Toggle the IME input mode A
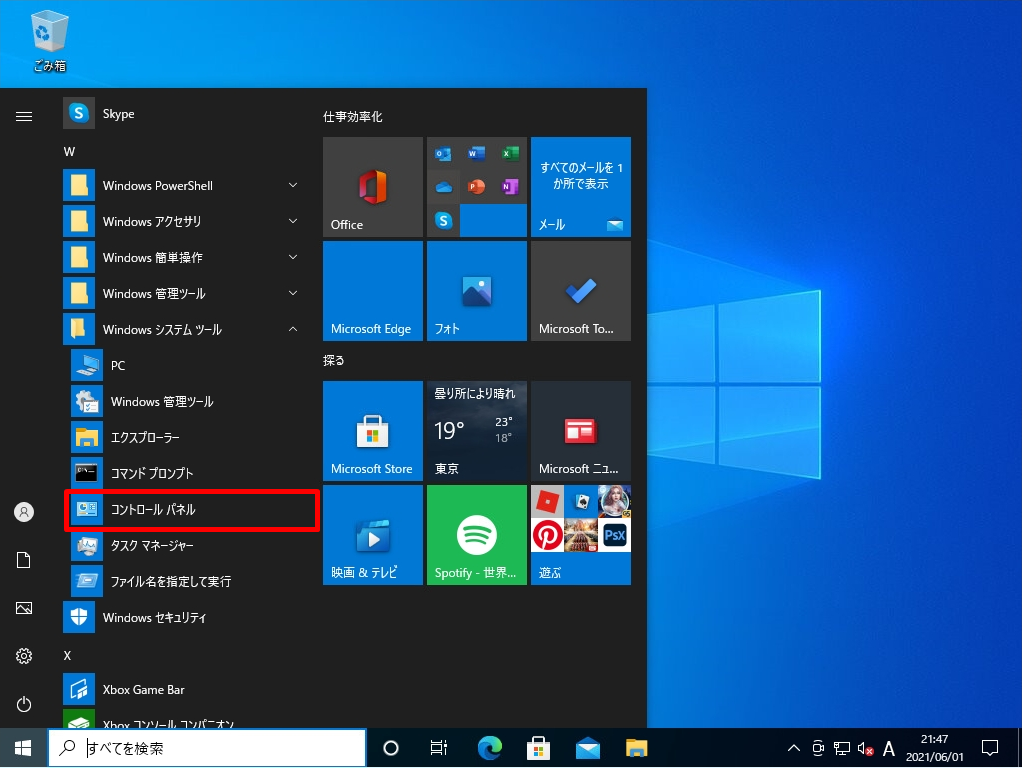1022x768 pixels. (x=888, y=748)
